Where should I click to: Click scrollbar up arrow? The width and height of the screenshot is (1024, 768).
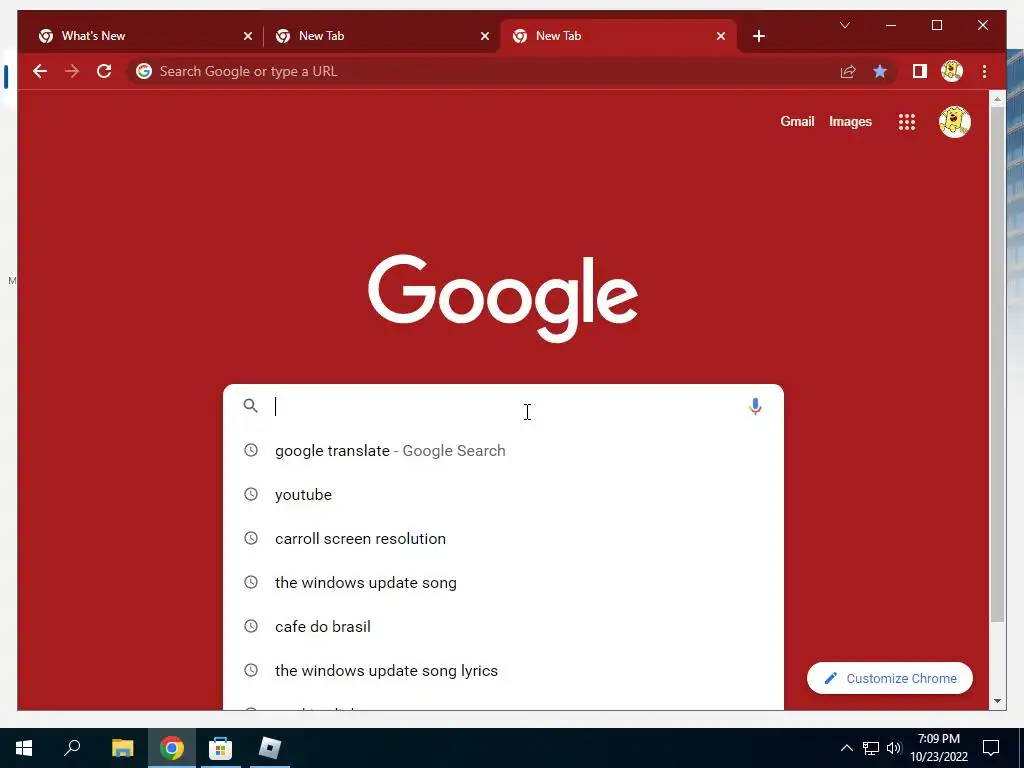997,99
